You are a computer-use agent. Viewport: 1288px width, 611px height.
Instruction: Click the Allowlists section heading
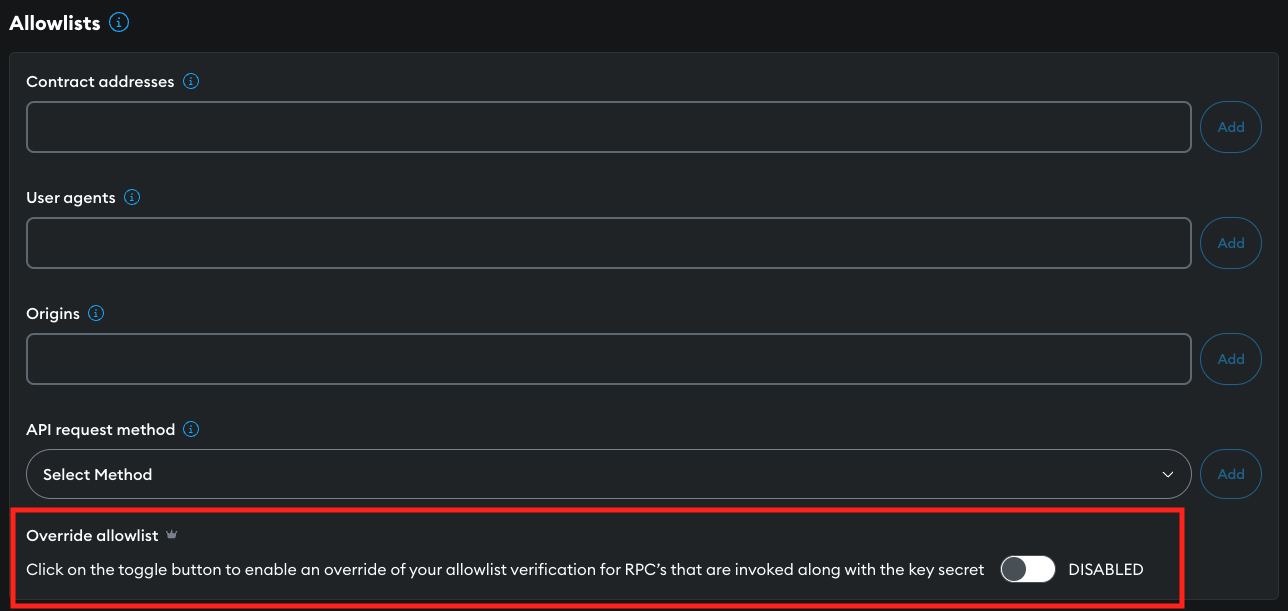click(55, 23)
